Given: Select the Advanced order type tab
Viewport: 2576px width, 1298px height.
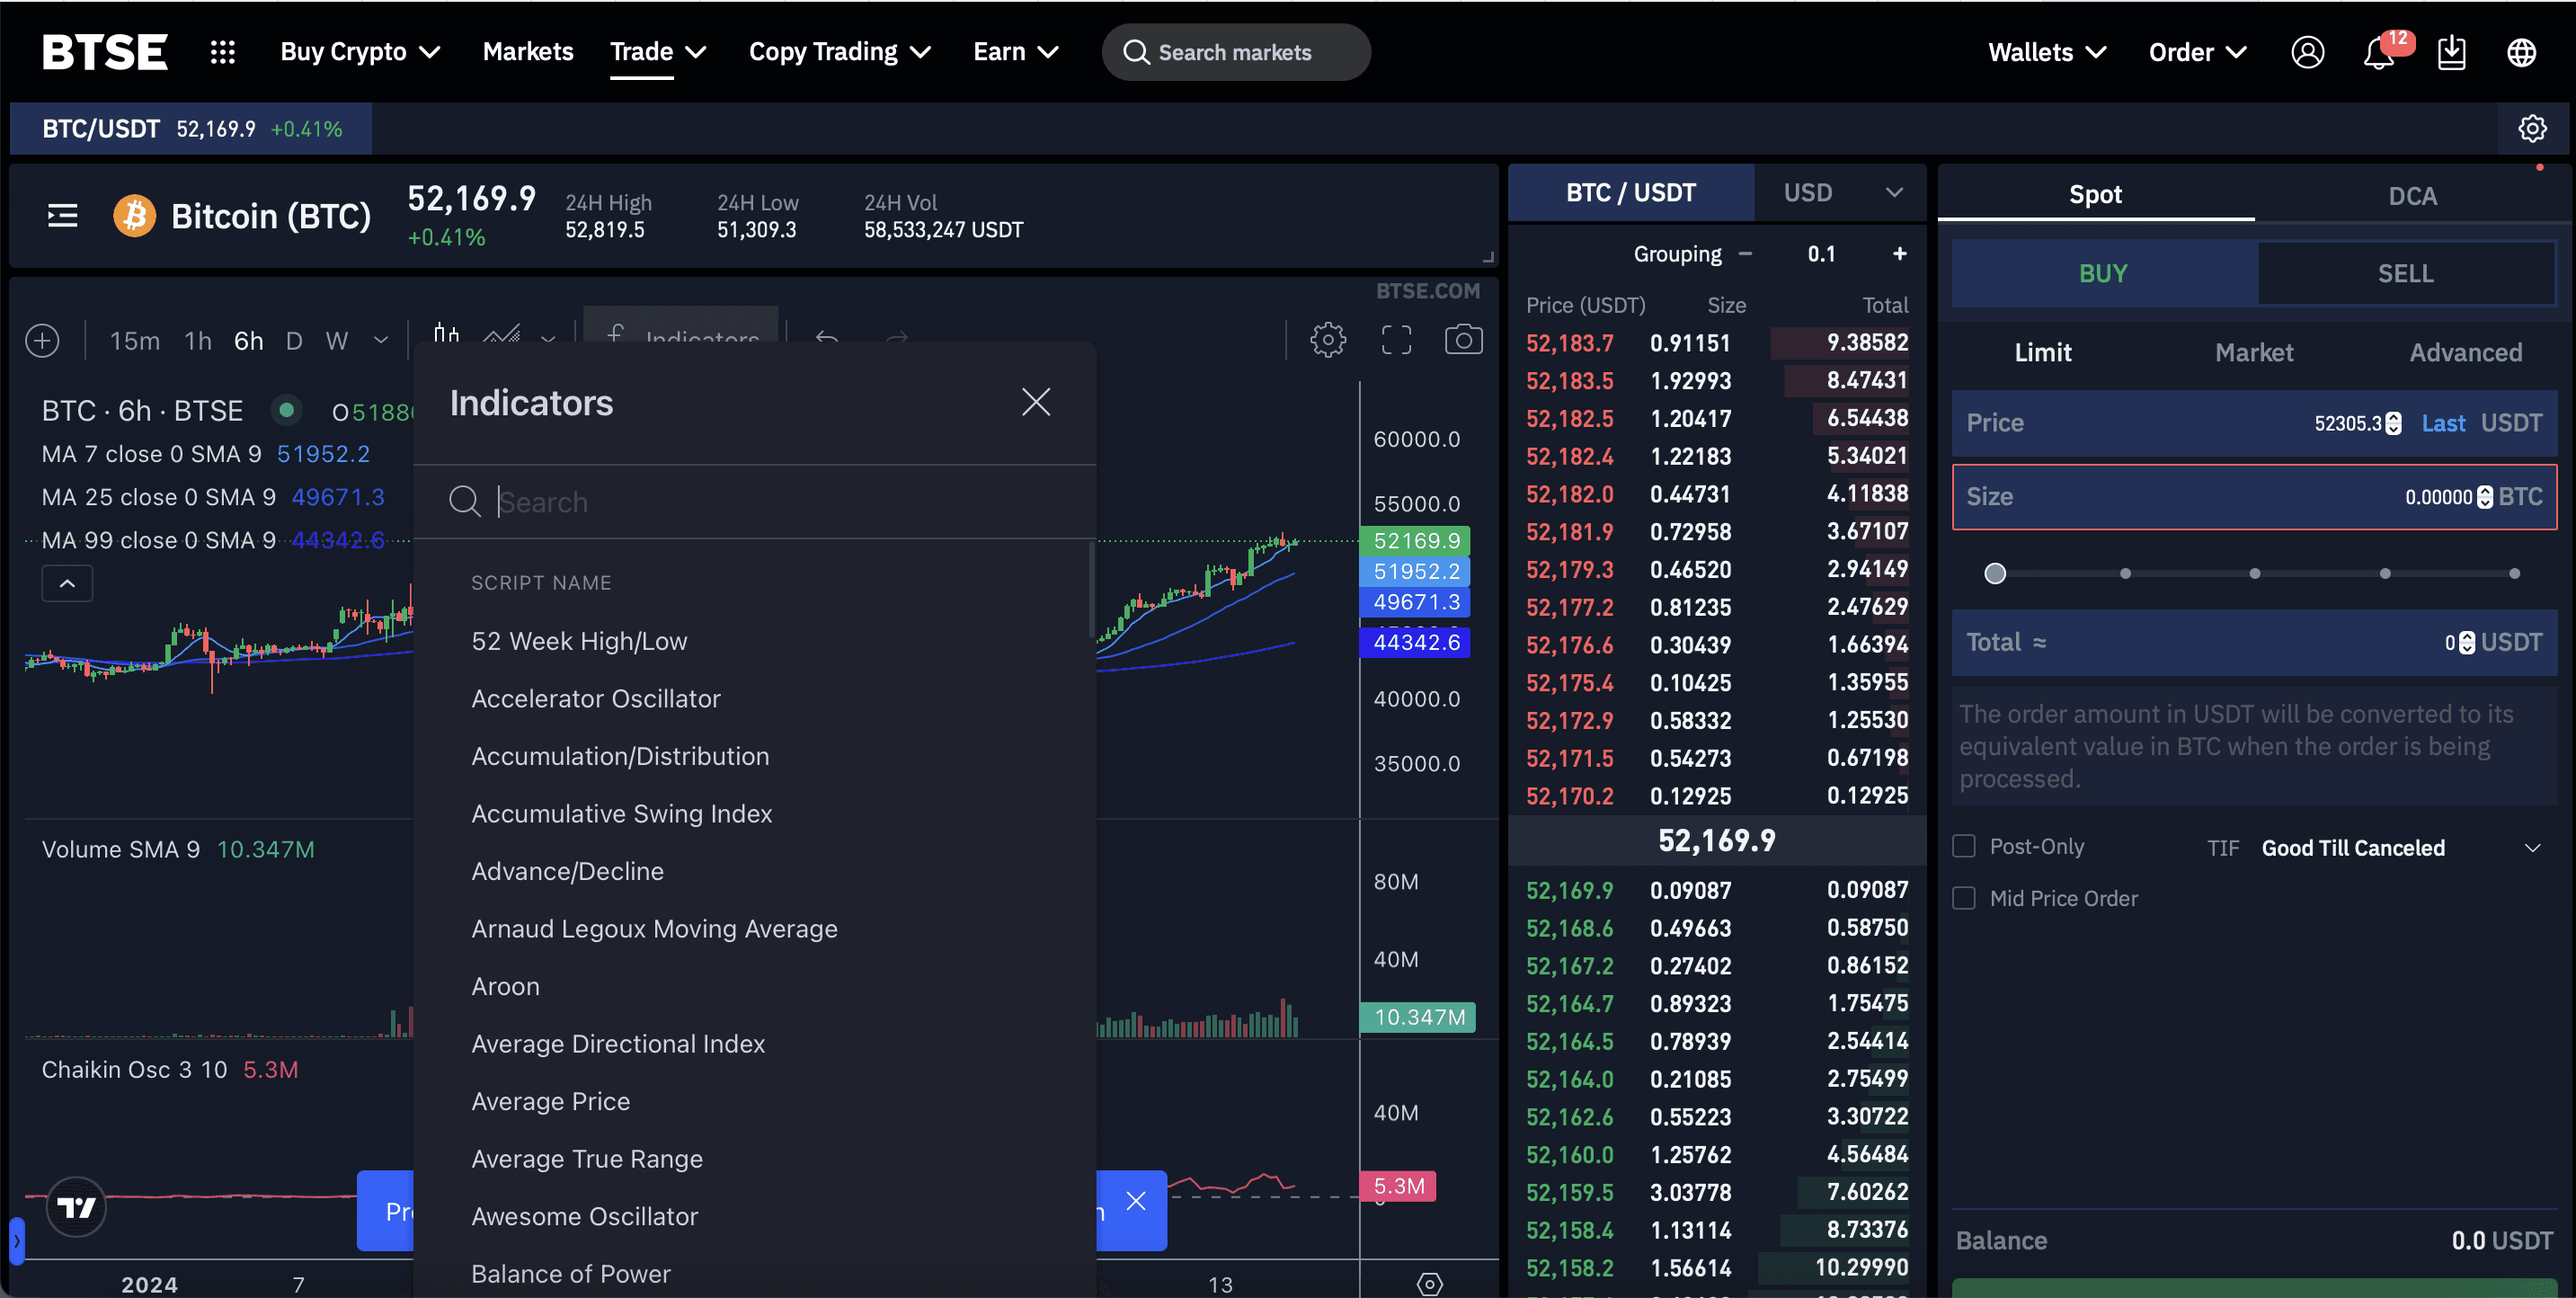Looking at the screenshot, I should coord(2465,352).
